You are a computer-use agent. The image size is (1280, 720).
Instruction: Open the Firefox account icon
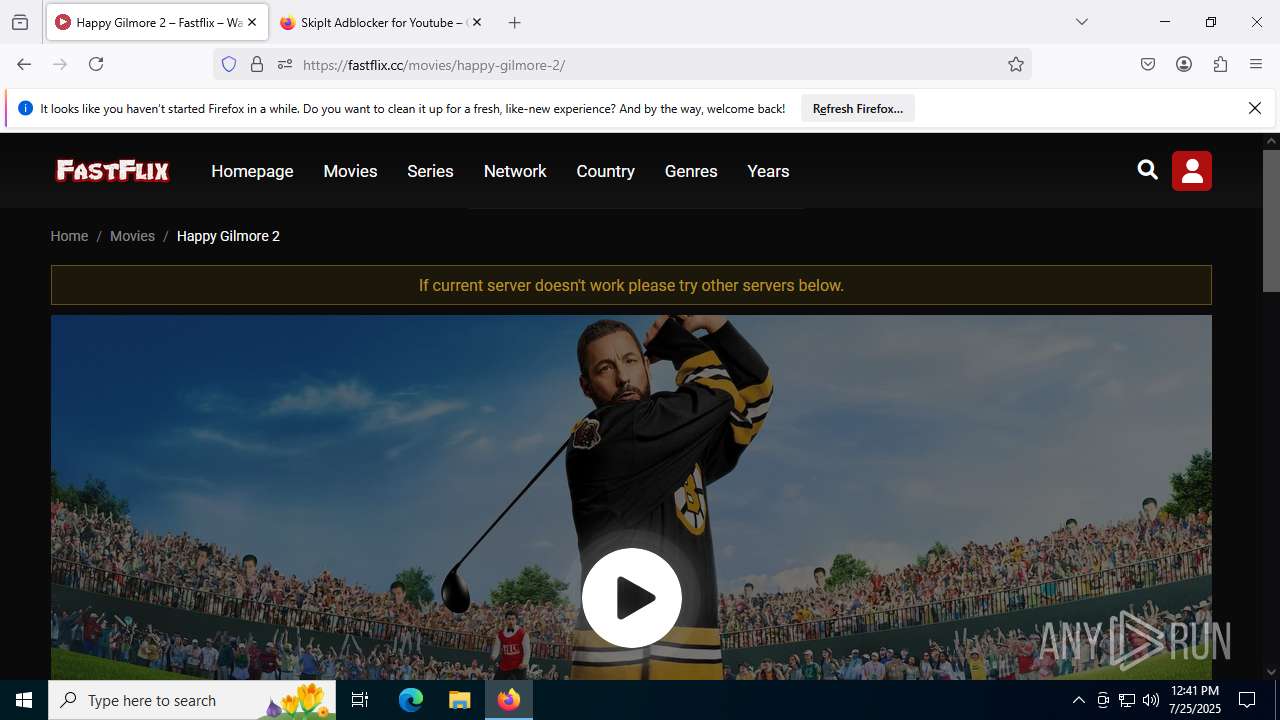1184,64
